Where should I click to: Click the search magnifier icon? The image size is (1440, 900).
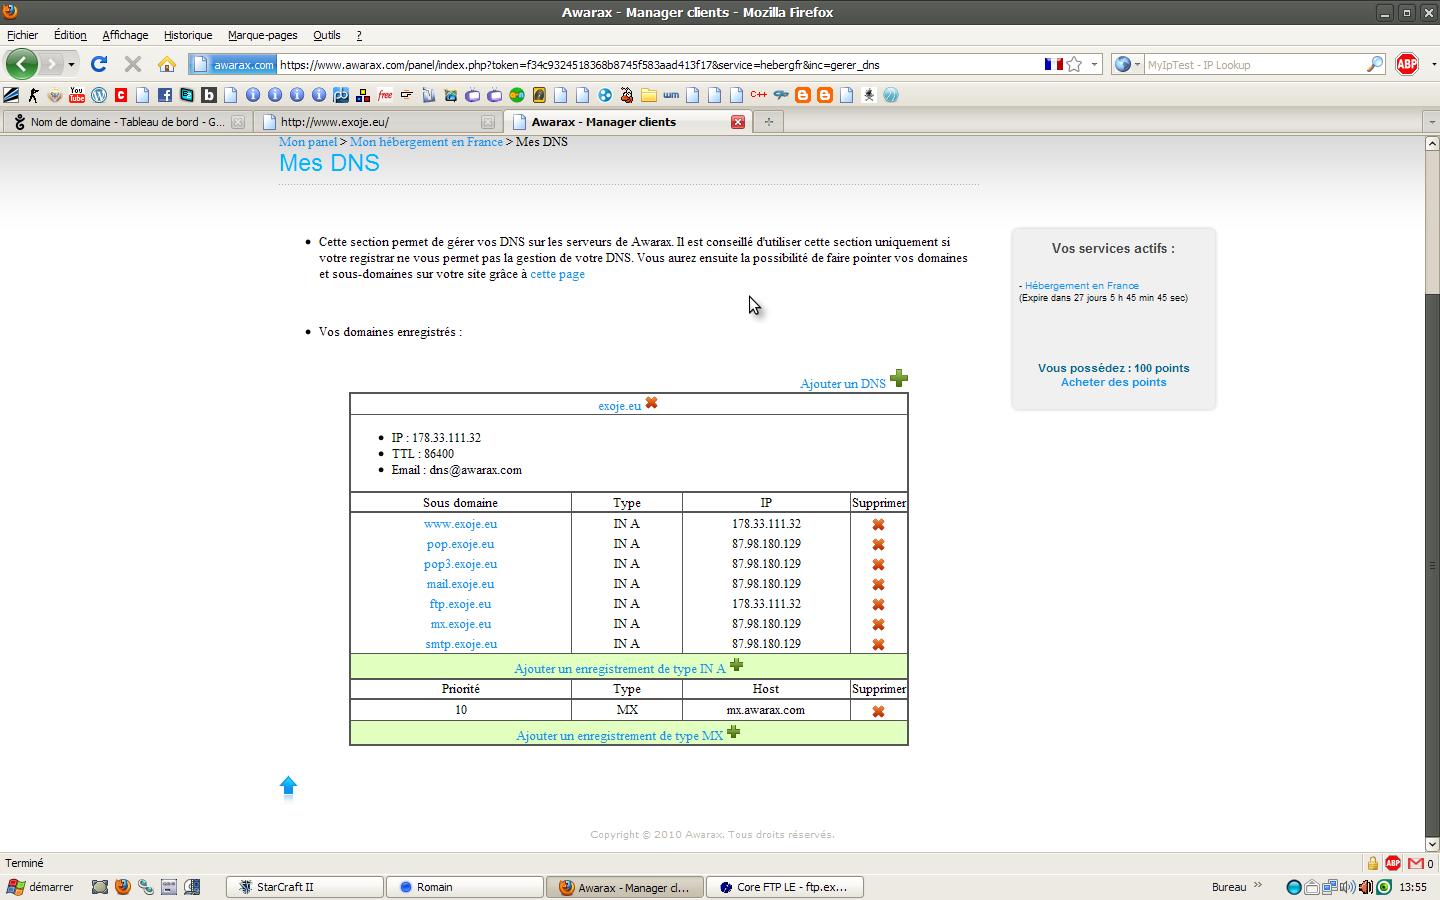(1375, 64)
